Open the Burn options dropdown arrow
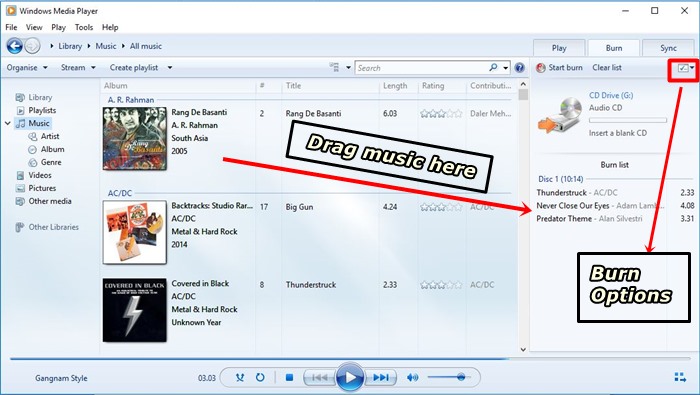Image resolution: width=700 pixels, height=395 pixels. point(692,68)
